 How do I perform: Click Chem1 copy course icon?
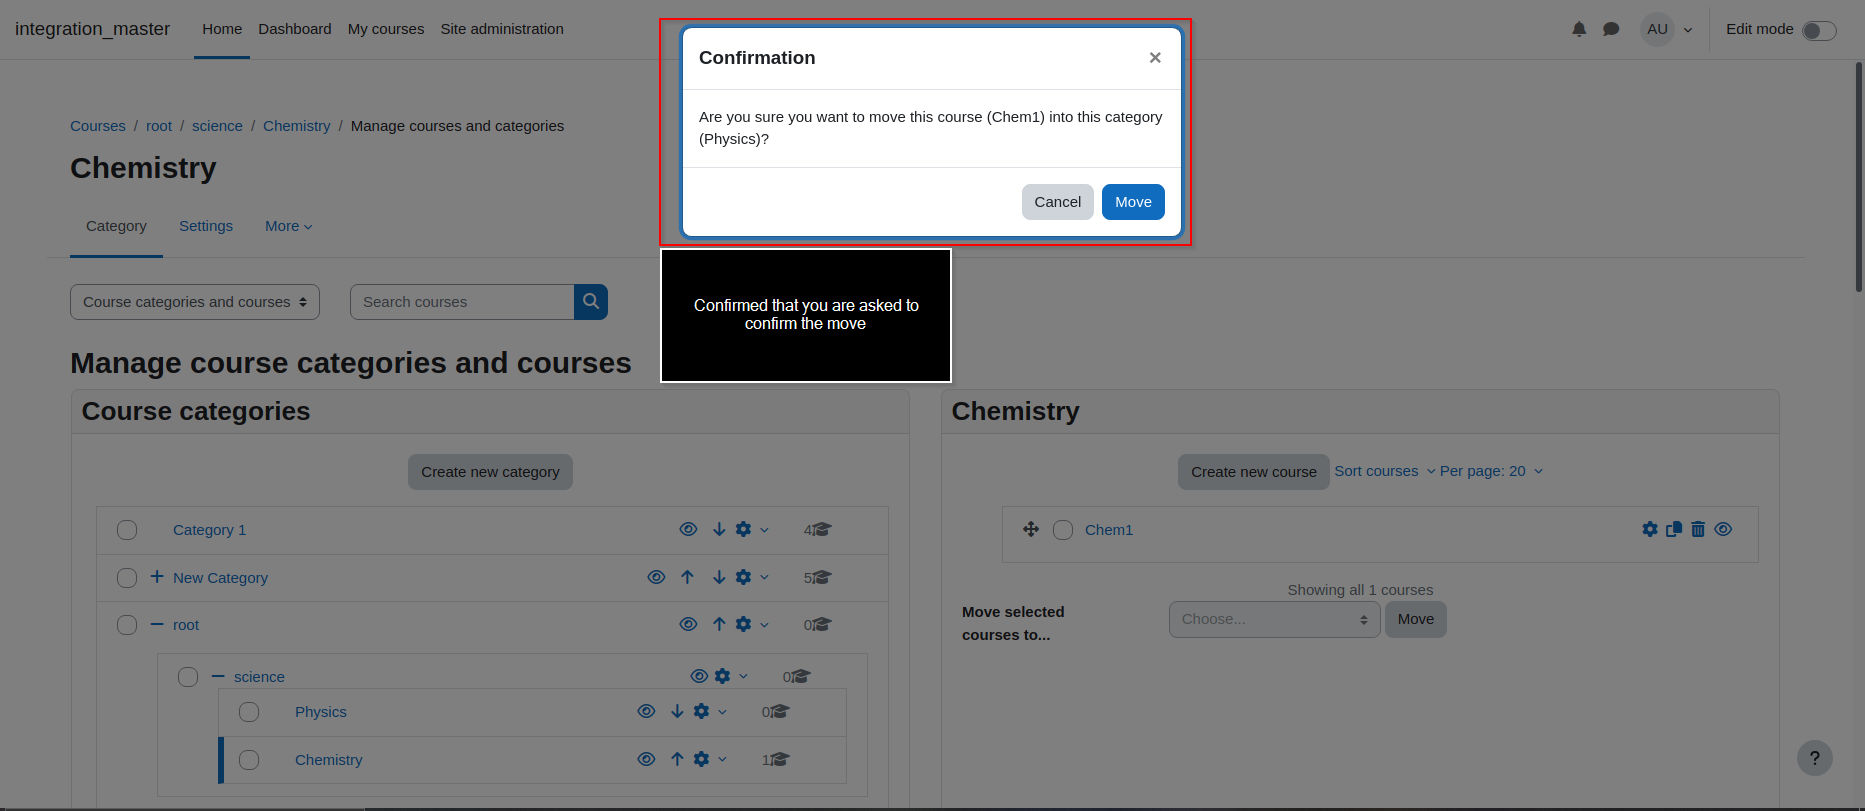tap(1674, 530)
